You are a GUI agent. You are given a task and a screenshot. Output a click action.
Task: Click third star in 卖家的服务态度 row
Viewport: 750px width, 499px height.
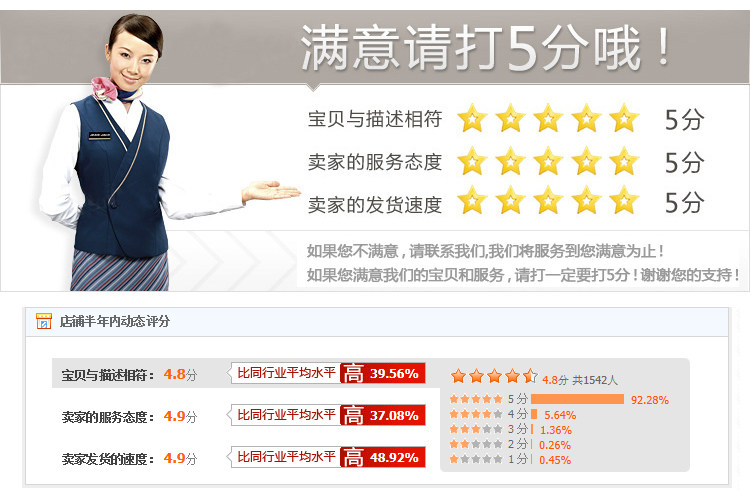[x=548, y=161]
